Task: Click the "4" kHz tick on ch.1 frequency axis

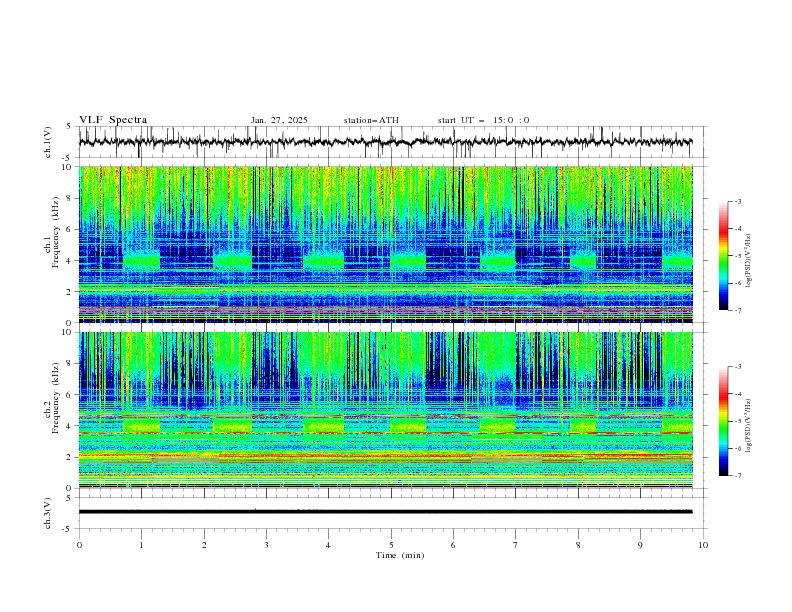Action: pos(70,261)
